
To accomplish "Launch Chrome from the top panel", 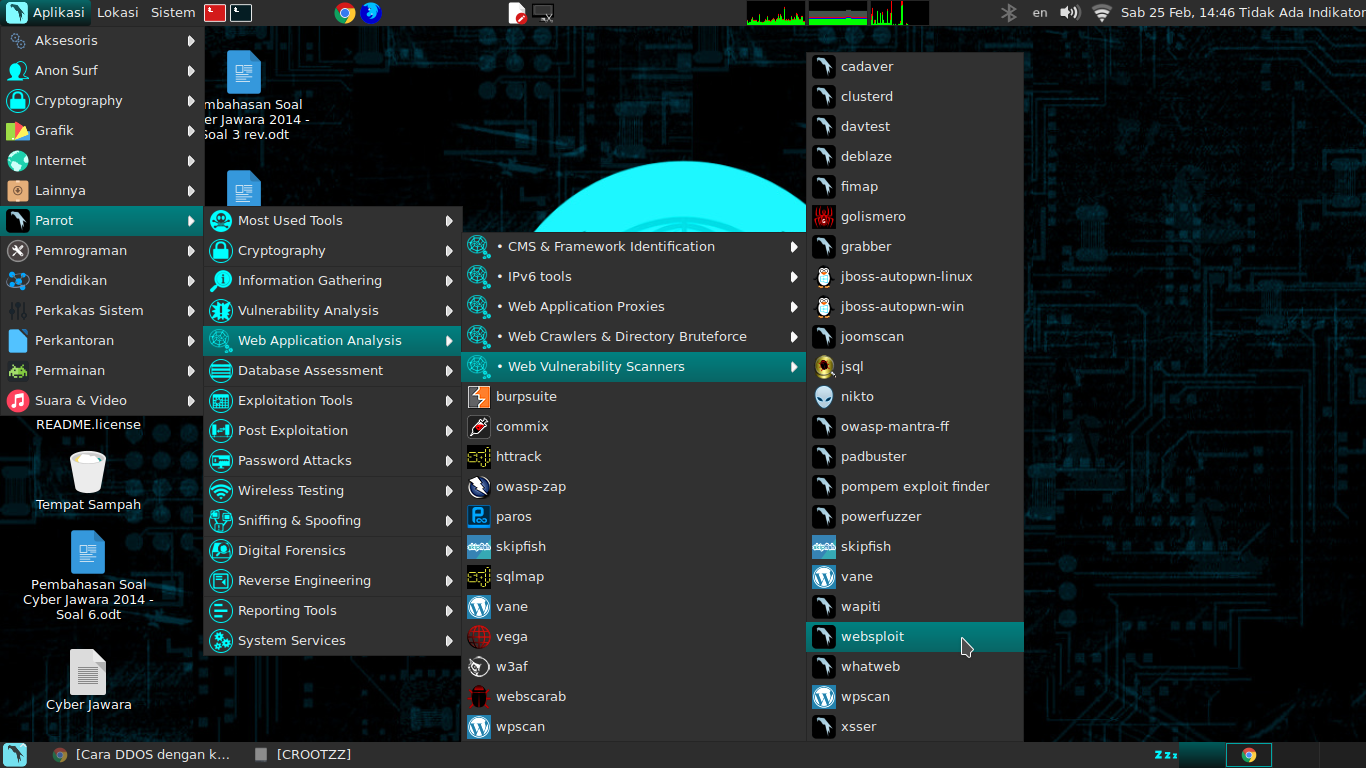I will (x=345, y=13).
